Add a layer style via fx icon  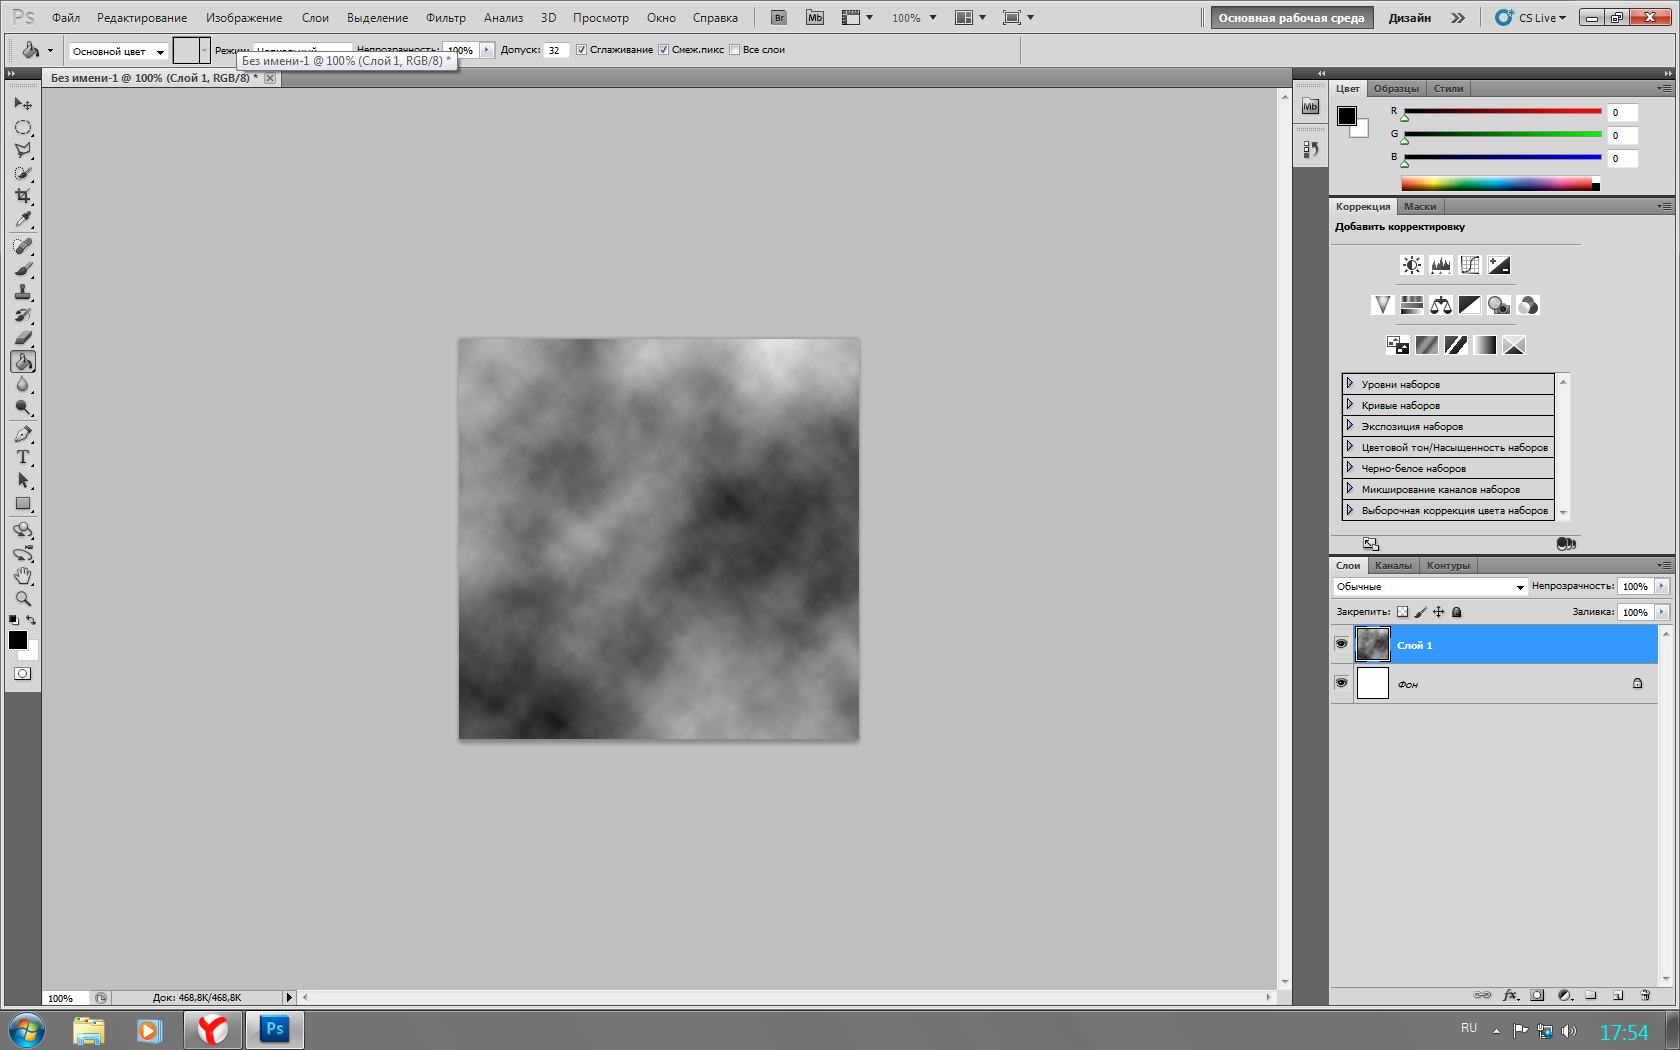pos(1511,995)
